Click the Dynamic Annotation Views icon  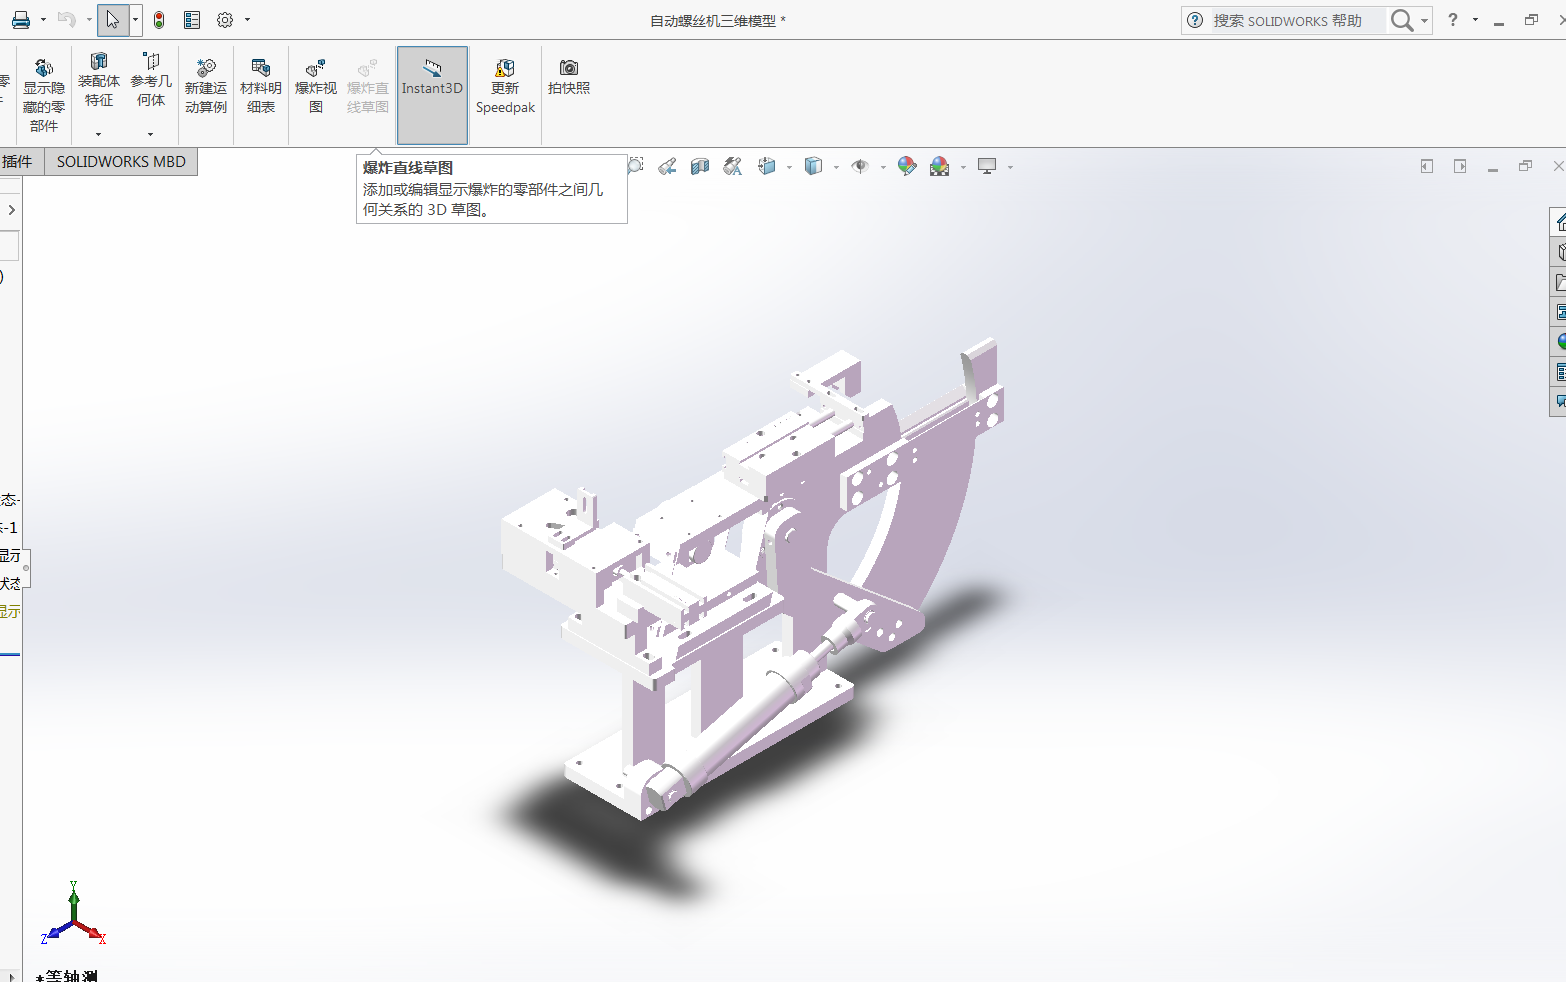coord(733,166)
